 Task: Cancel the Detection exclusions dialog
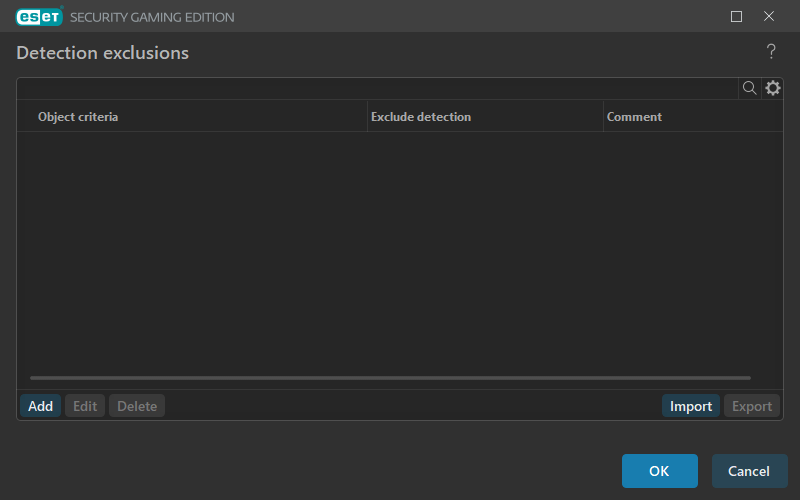[749, 471]
